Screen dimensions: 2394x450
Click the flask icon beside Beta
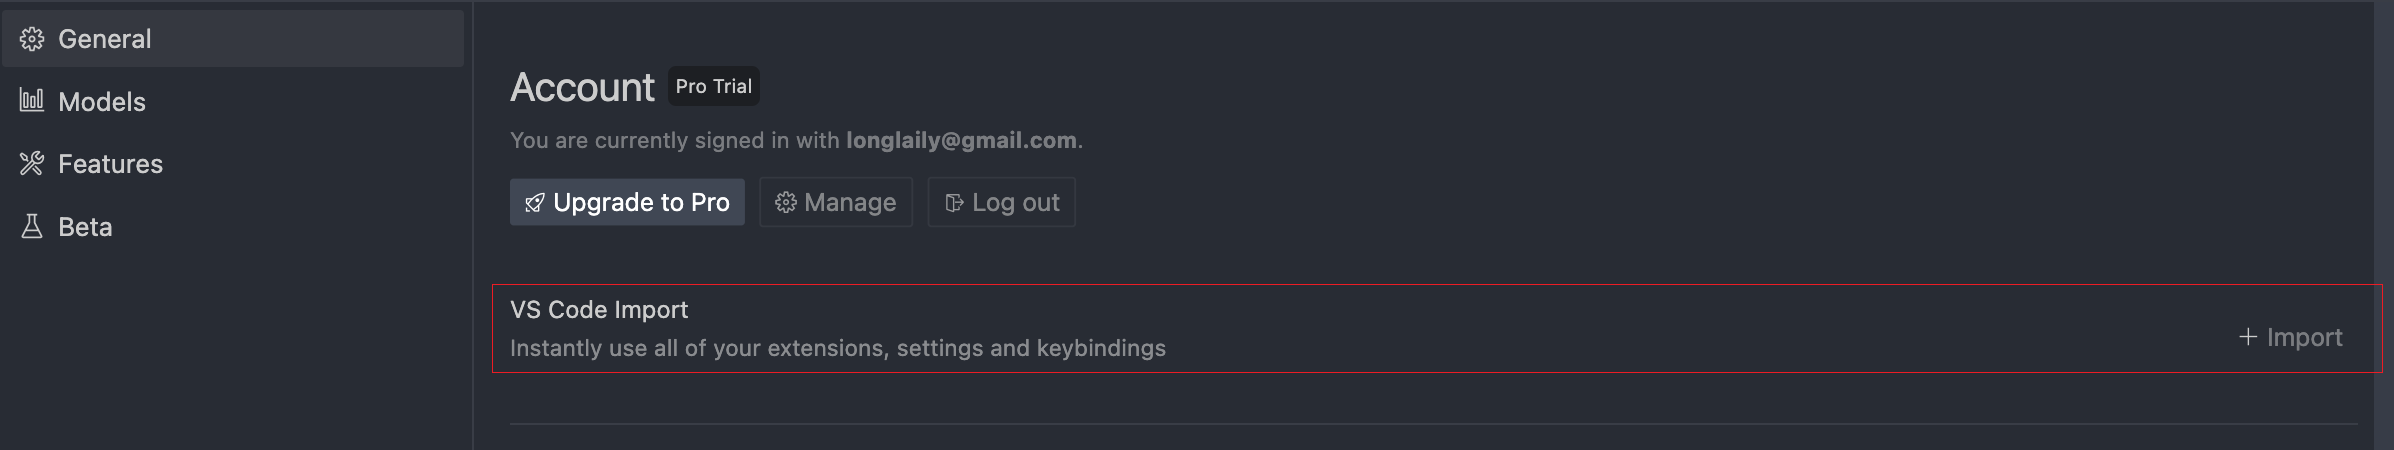click(x=32, y=226)
